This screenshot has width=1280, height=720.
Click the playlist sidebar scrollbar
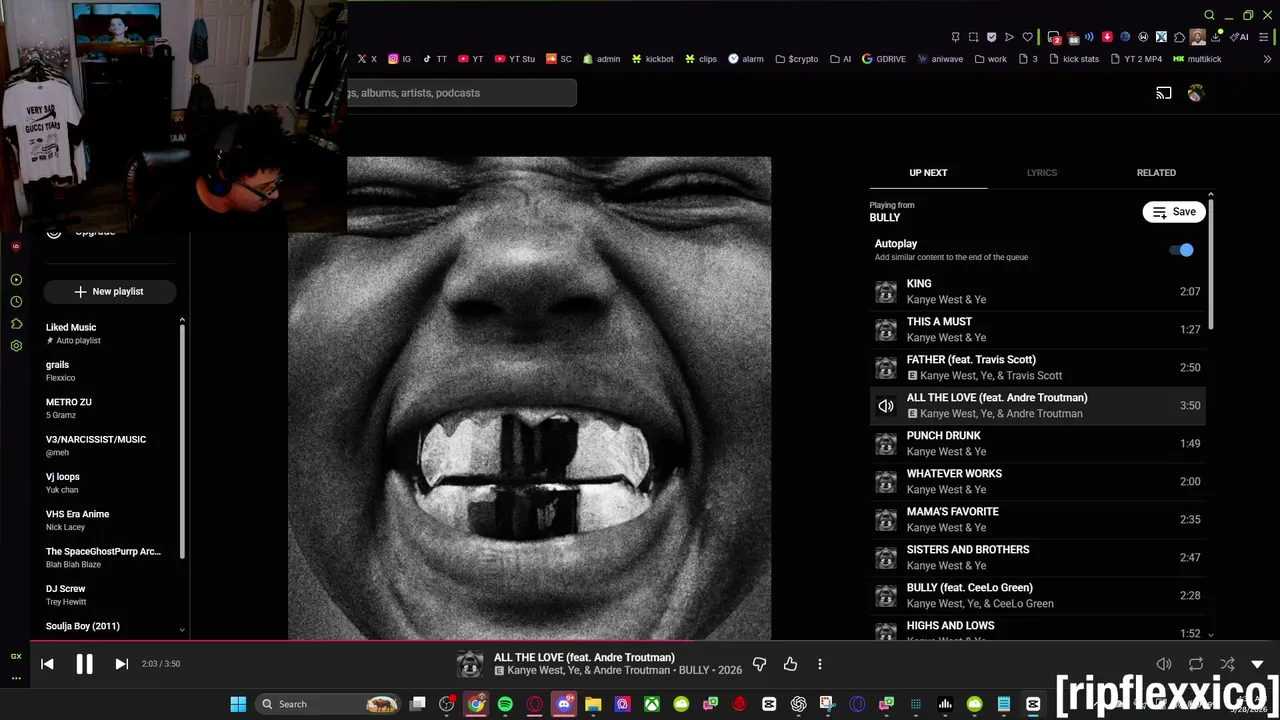(x=182, y=440)
